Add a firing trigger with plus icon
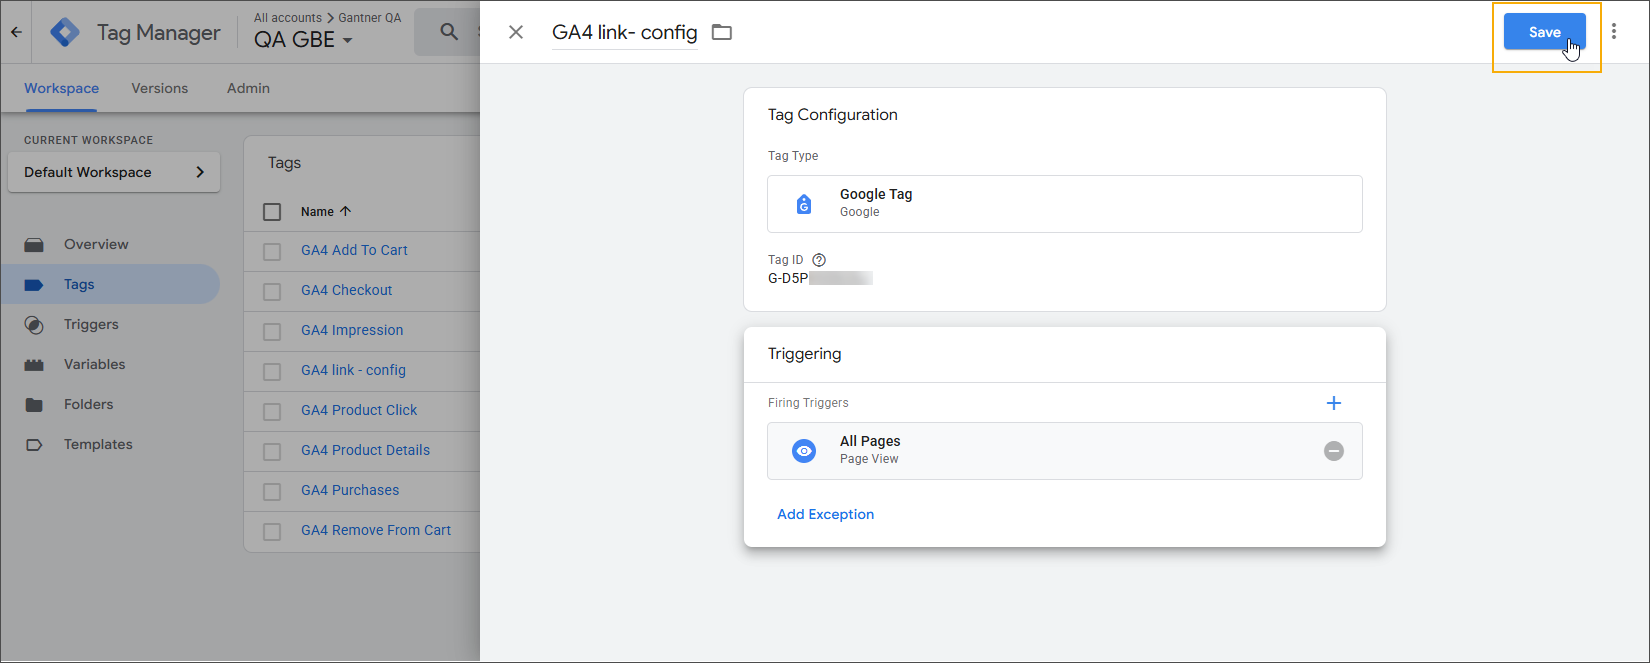Image resolution: width=1650 pixels, height=663 pixels. [1334, 403]
